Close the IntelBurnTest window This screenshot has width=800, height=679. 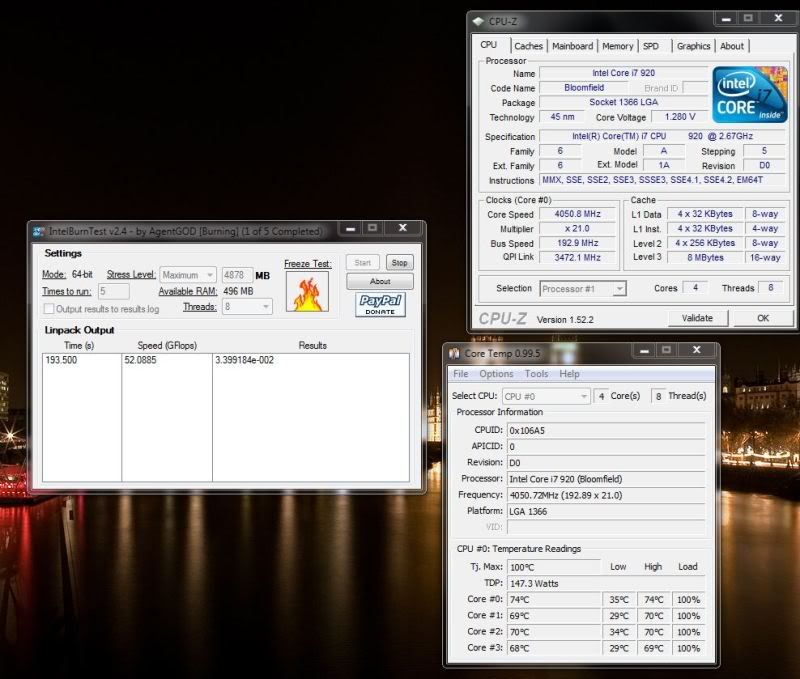(403, 228)
